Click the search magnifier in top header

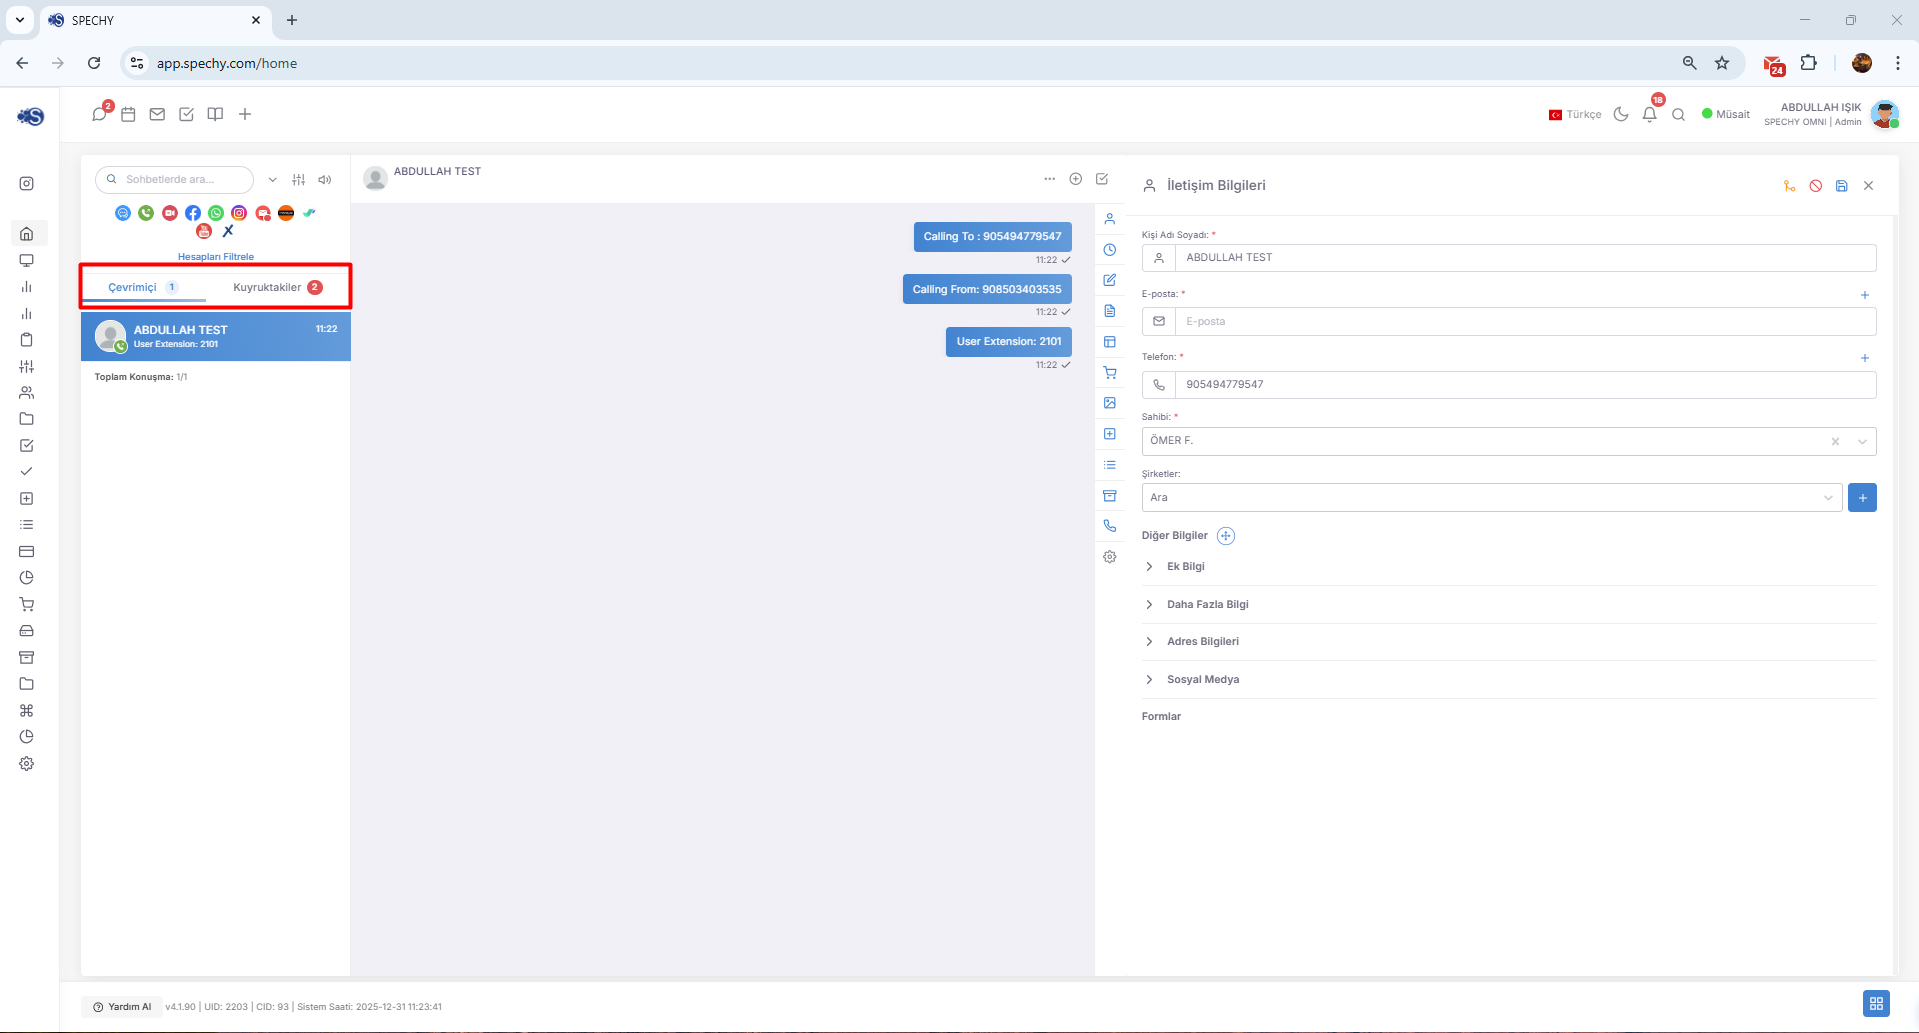(1679, 114)
